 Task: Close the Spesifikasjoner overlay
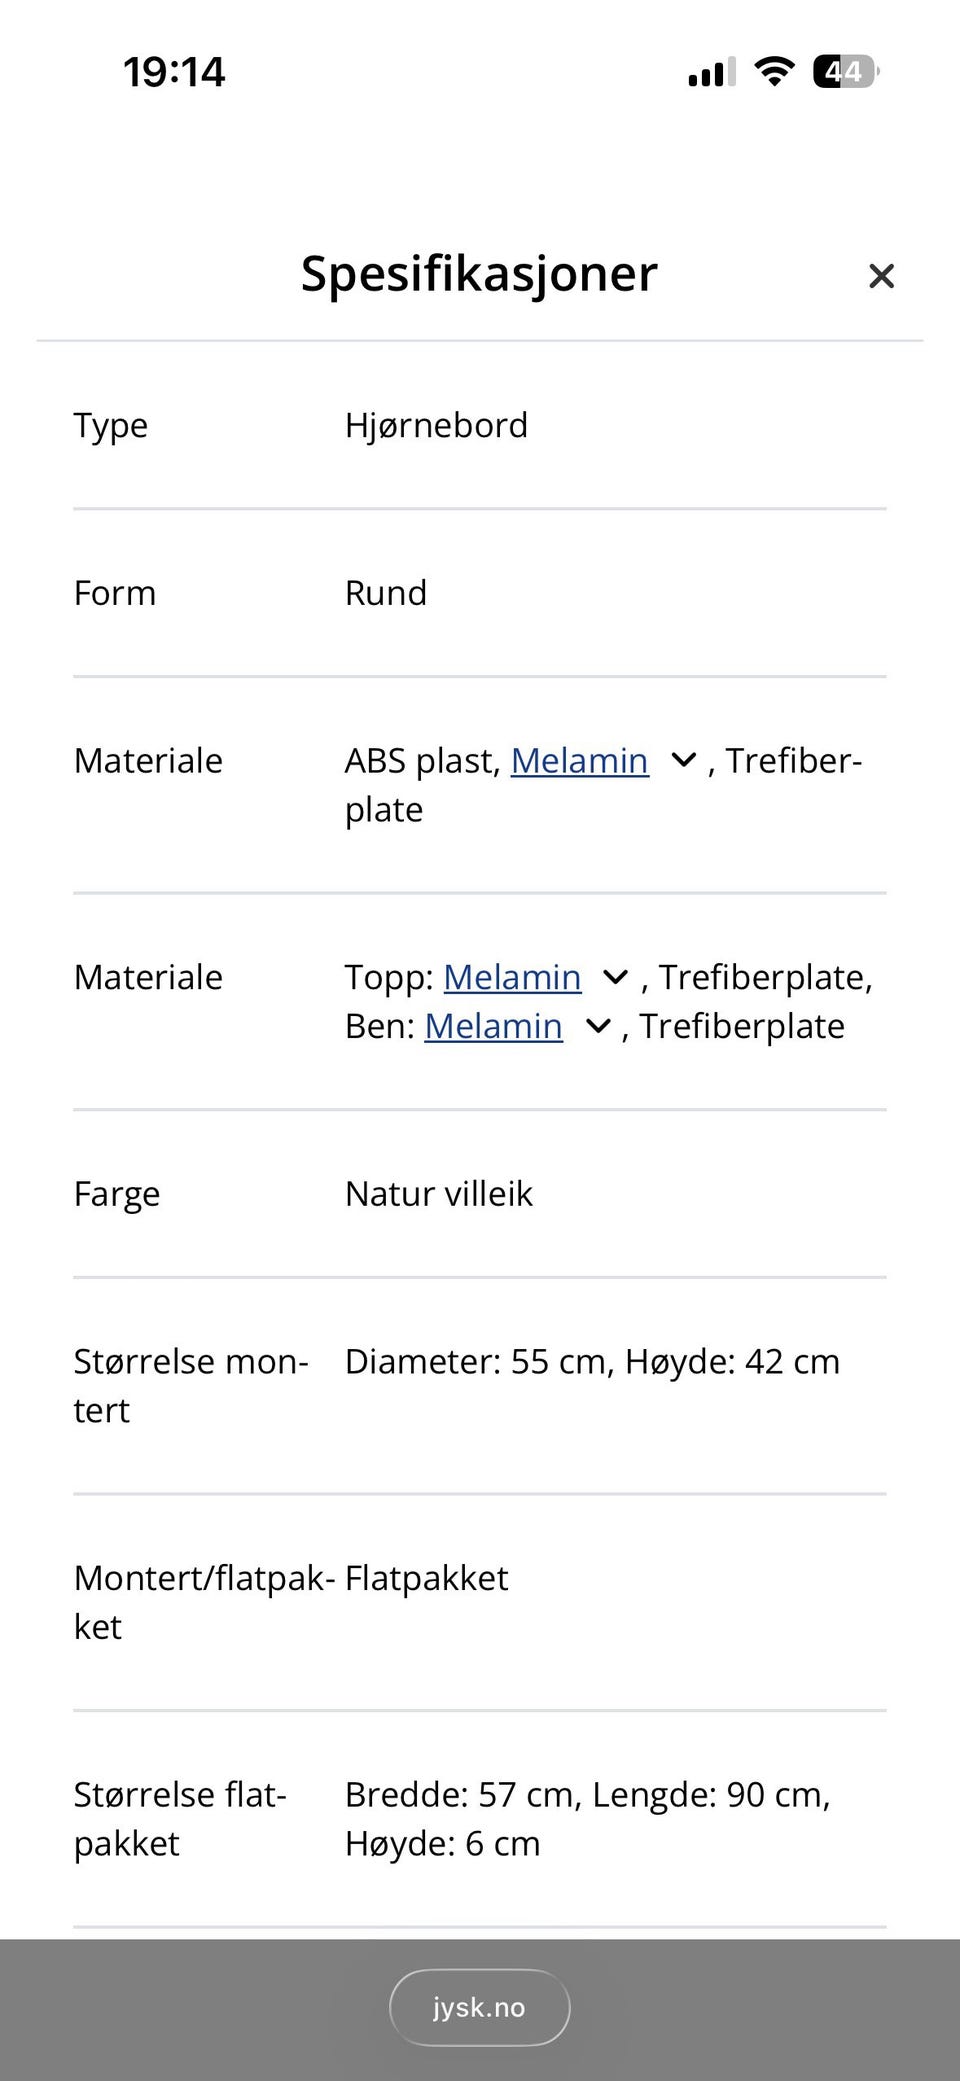click(881, 276)
